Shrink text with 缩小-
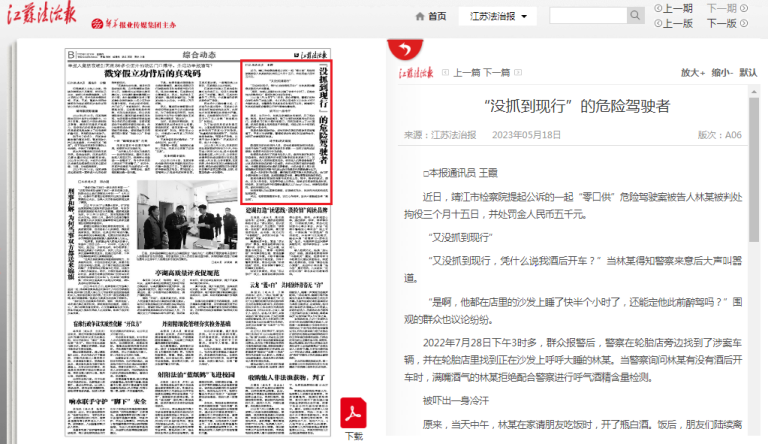This screenshot has width=768, height=444. (722, 73)
